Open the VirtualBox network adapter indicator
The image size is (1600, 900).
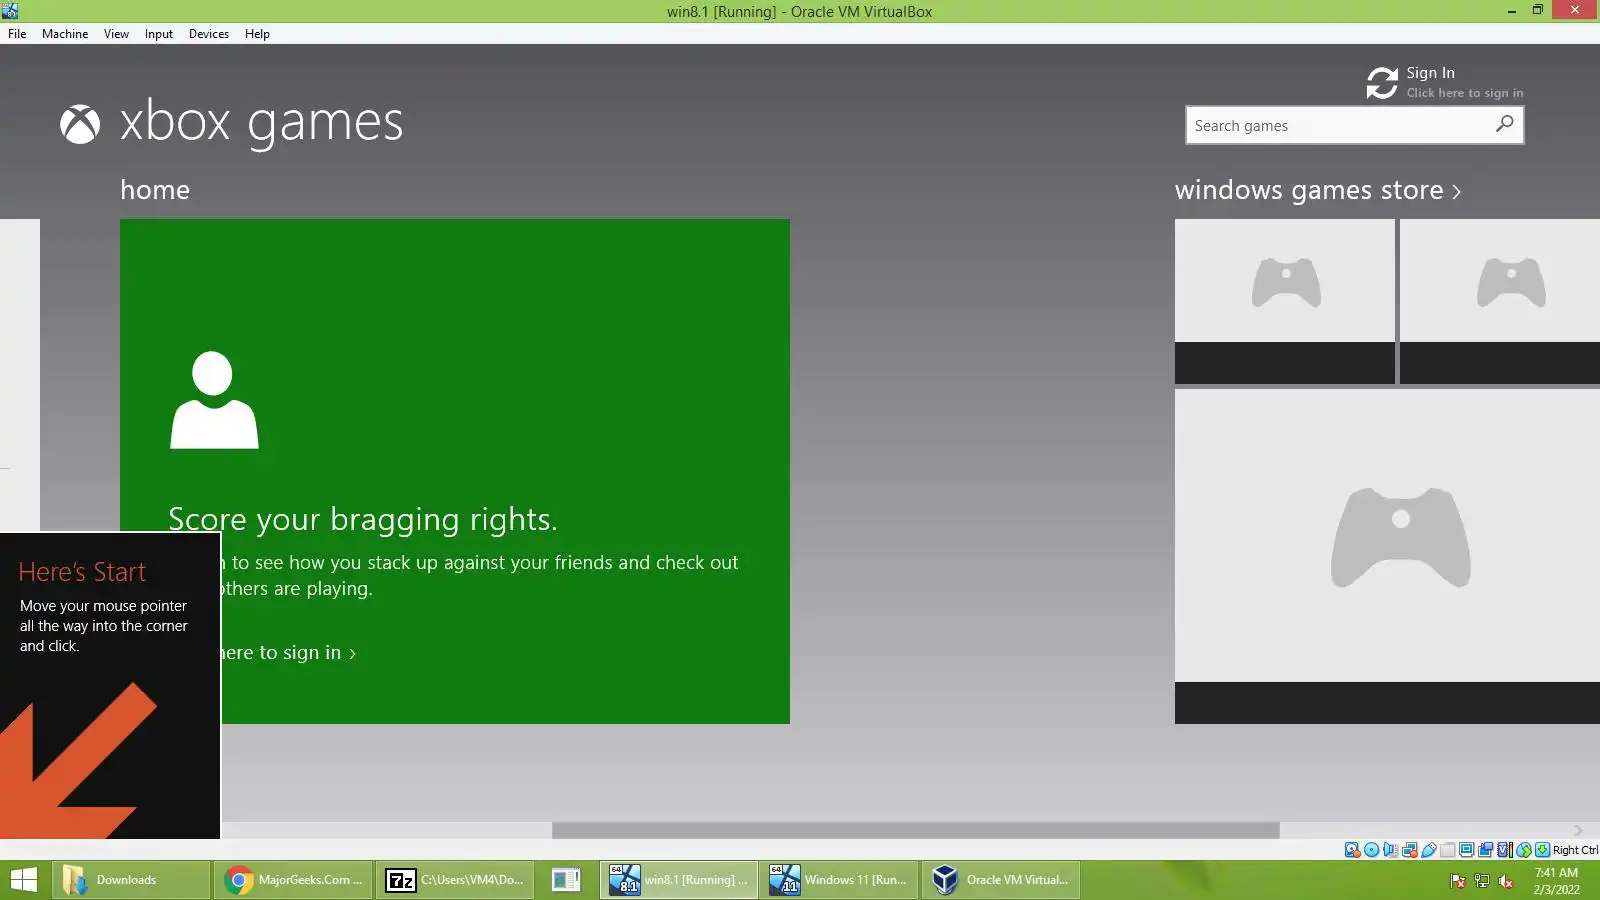pos(1409,850)
